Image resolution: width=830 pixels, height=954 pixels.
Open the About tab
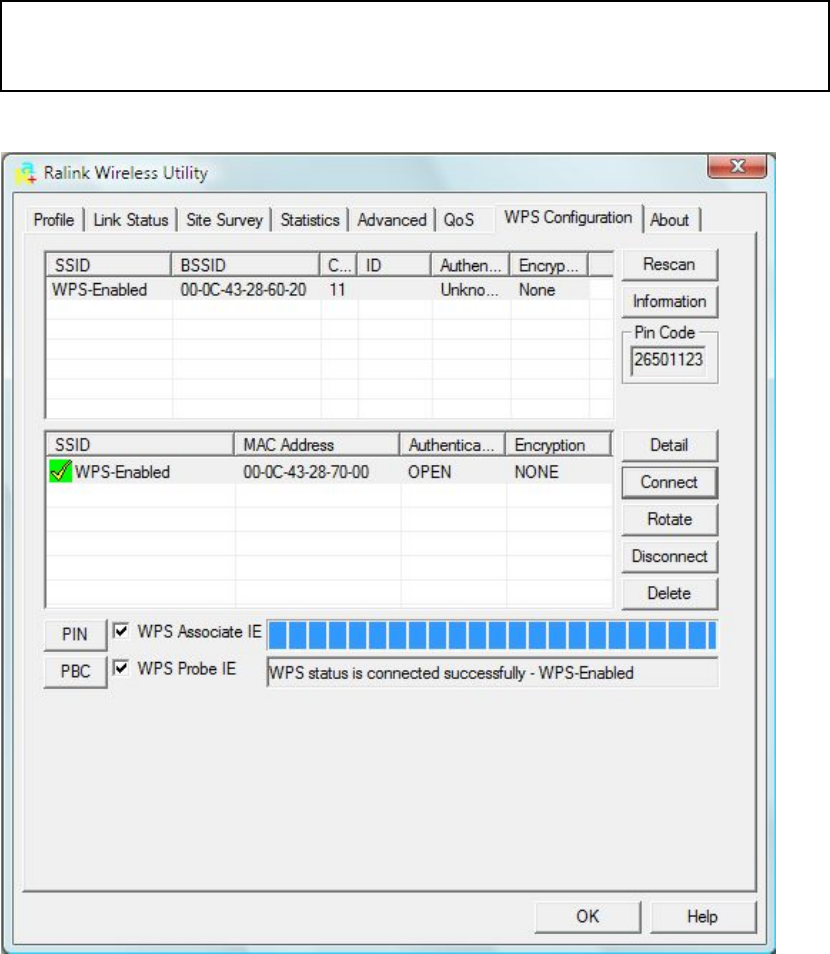point(669,220)
